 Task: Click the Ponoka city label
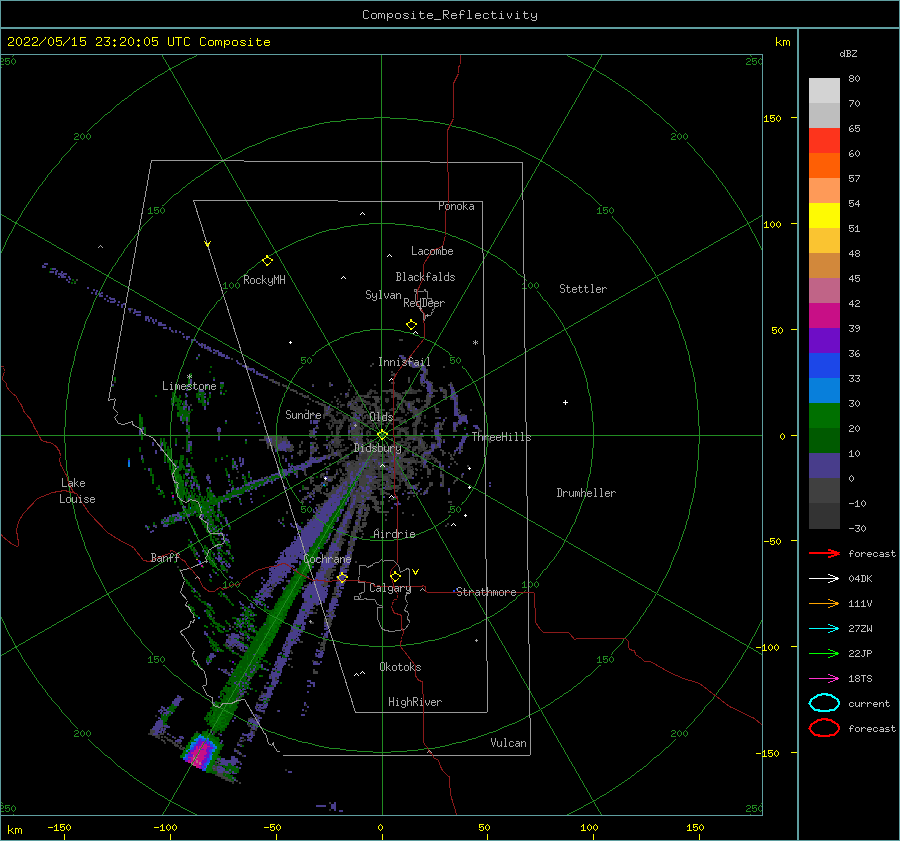456,206
